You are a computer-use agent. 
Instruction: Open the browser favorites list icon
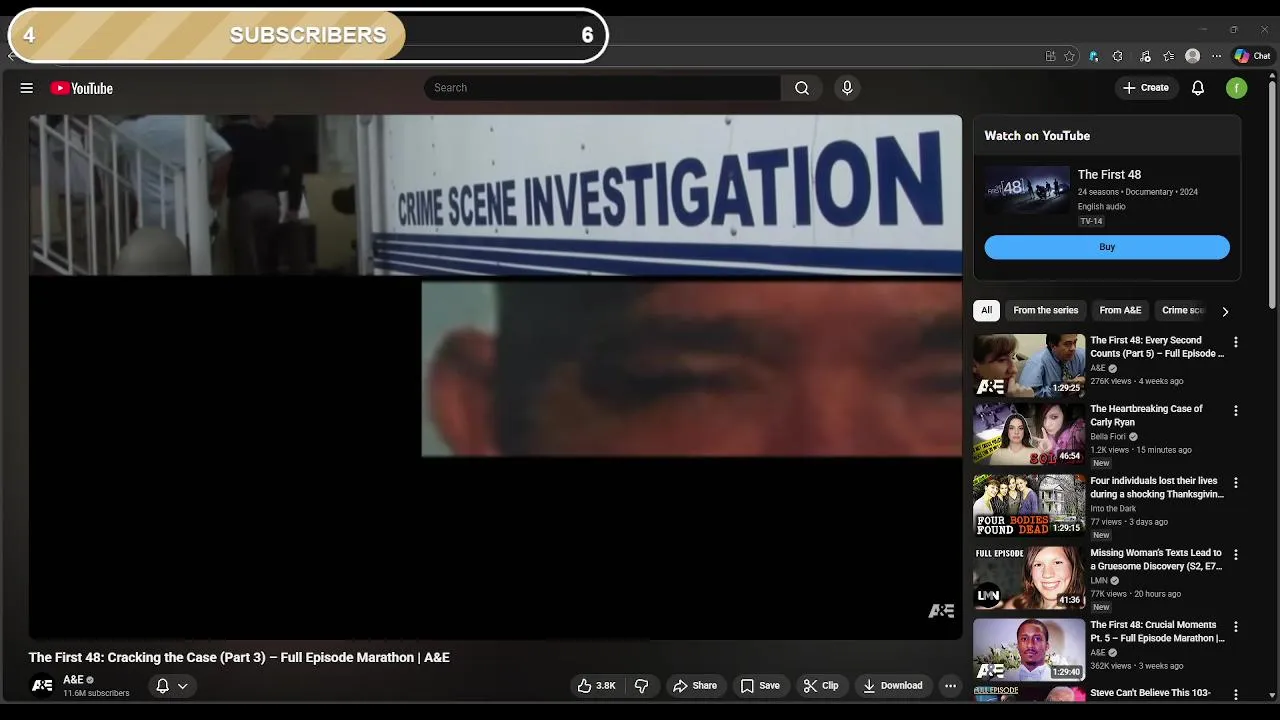coord(1168,56)
